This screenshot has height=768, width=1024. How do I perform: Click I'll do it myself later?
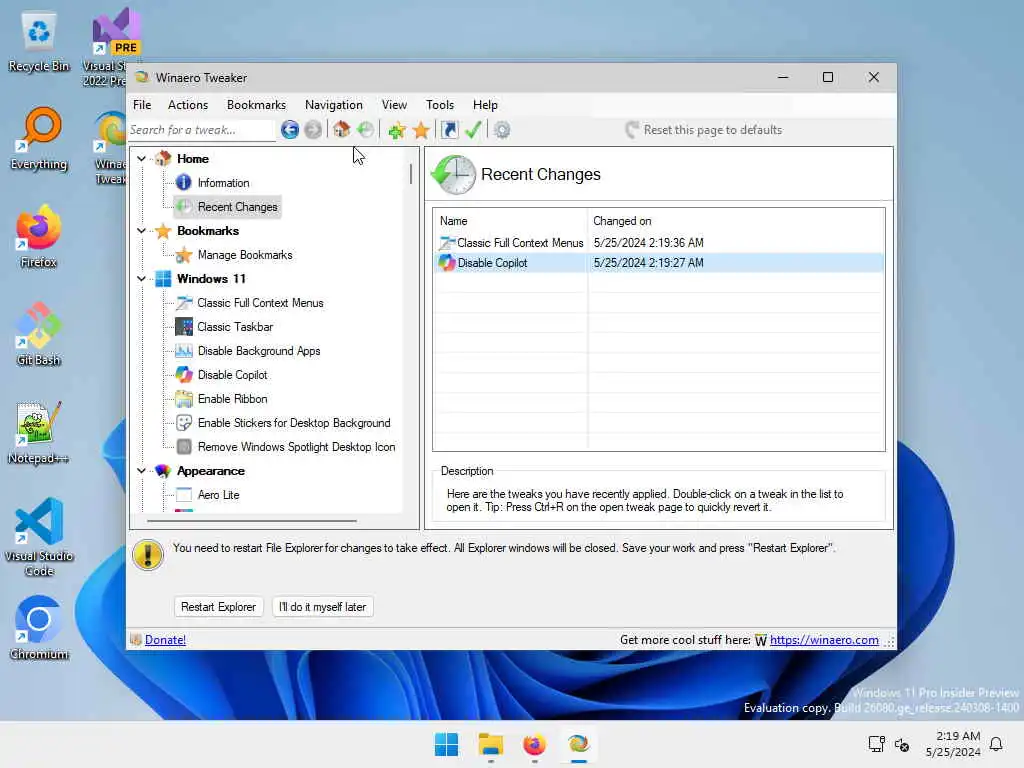point(323,607)
